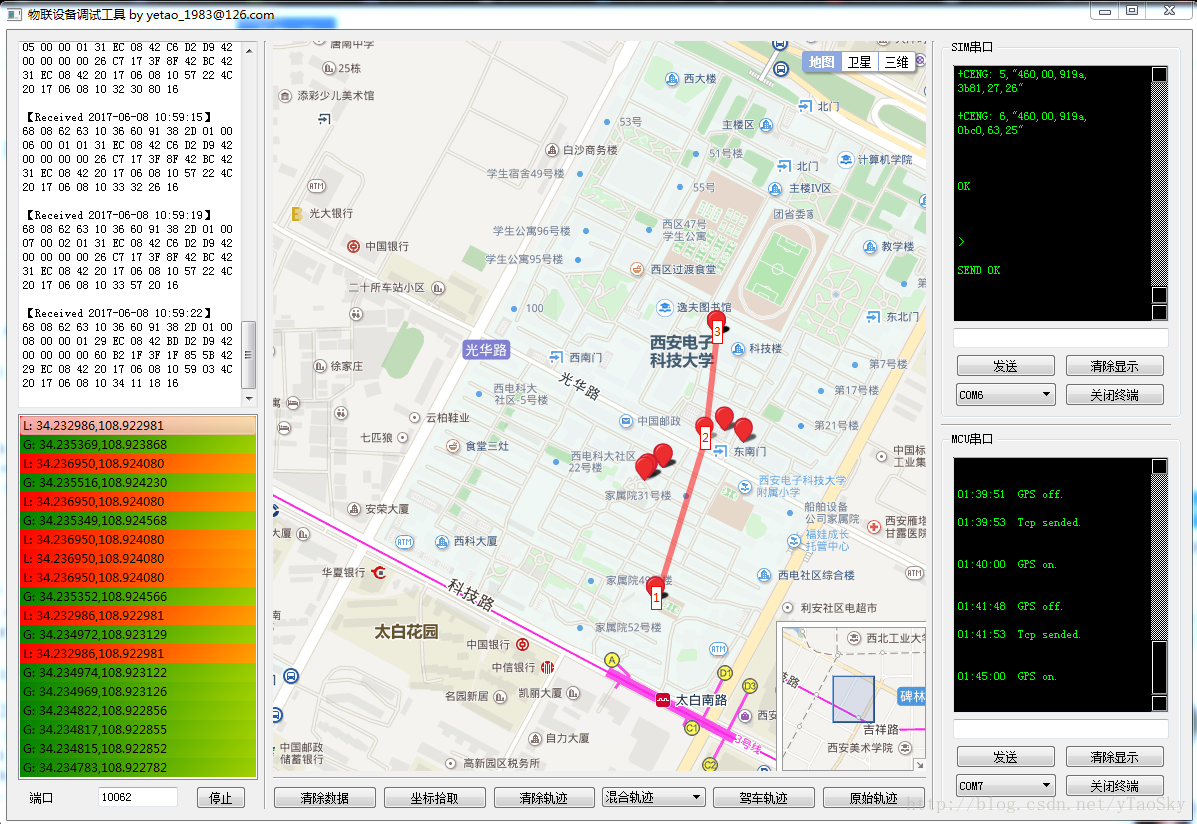Viewport: 1197px width, 824px height.
Task: Open the 混合轨迹 track type dropdown
Action: 653,797
